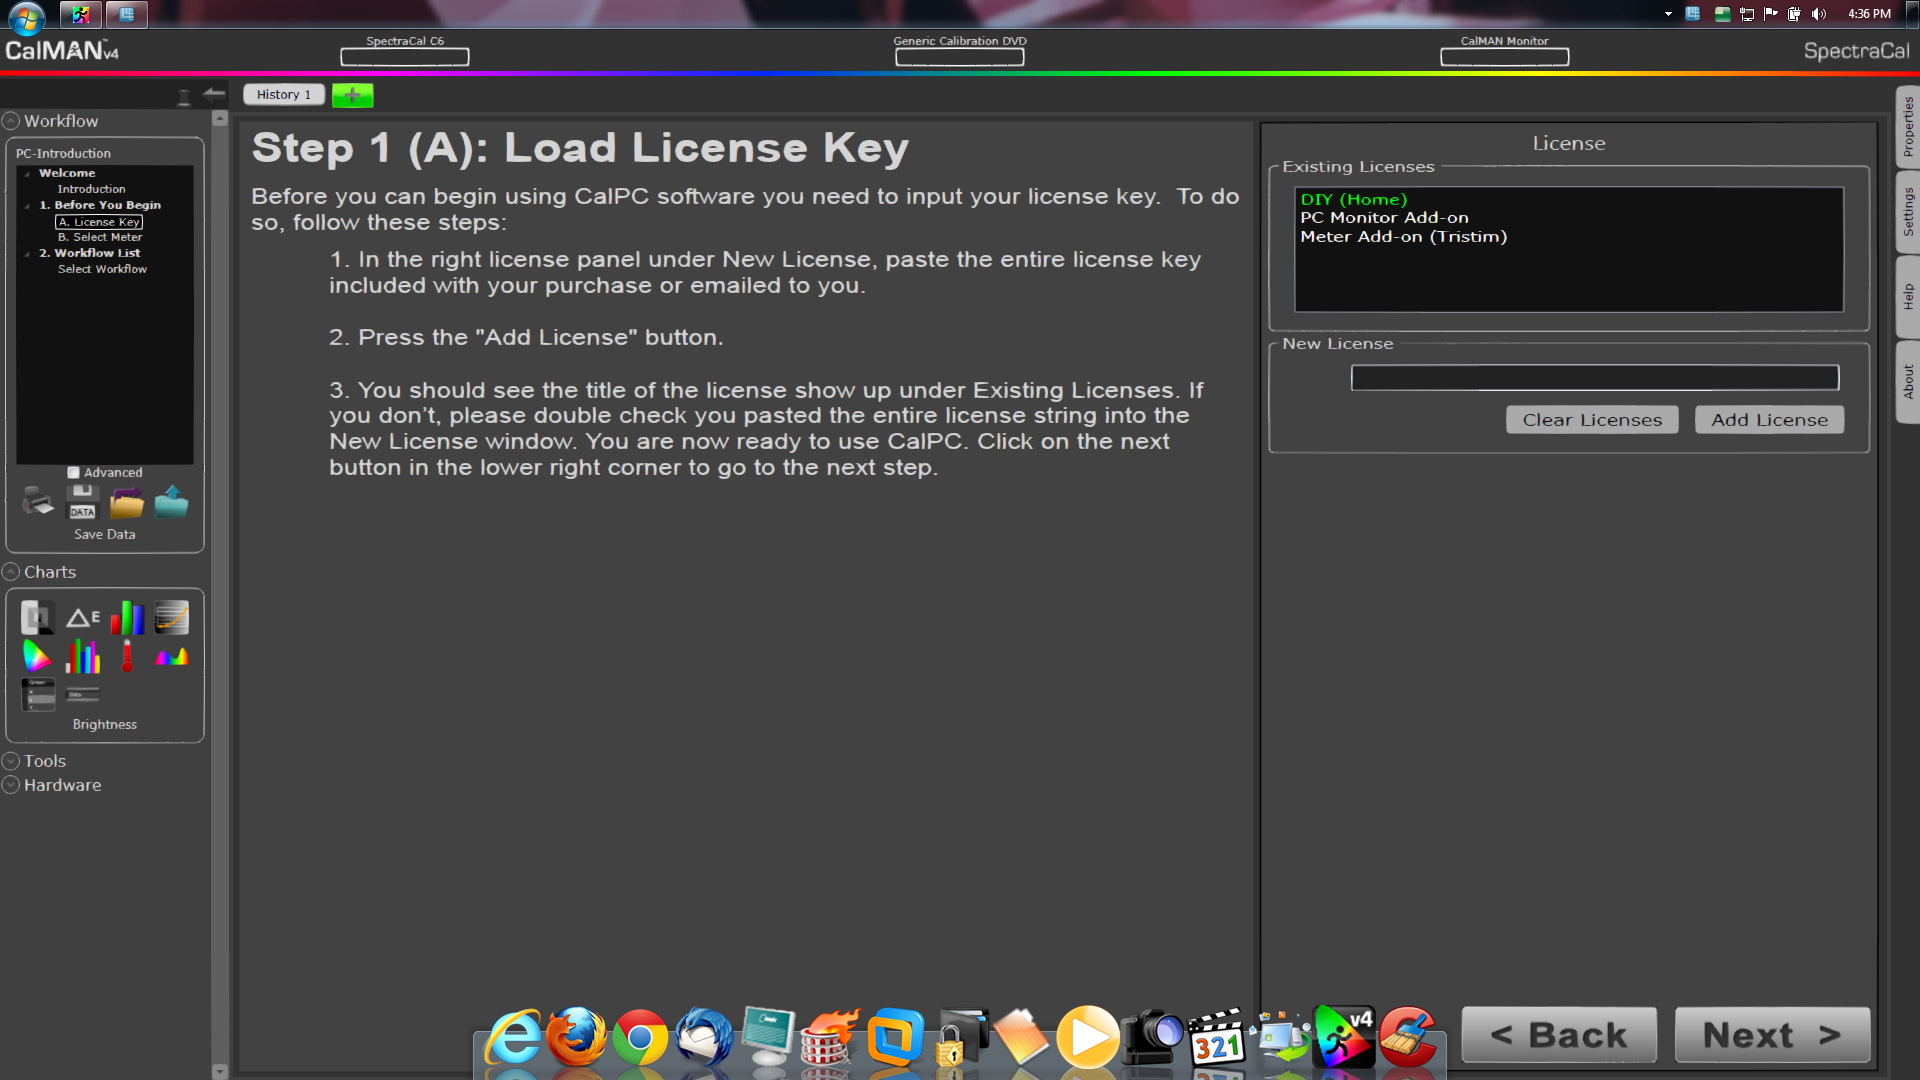Click the open folder icon in Workflow panel
Screen dimensions: 1920x1080
point(127,501)
